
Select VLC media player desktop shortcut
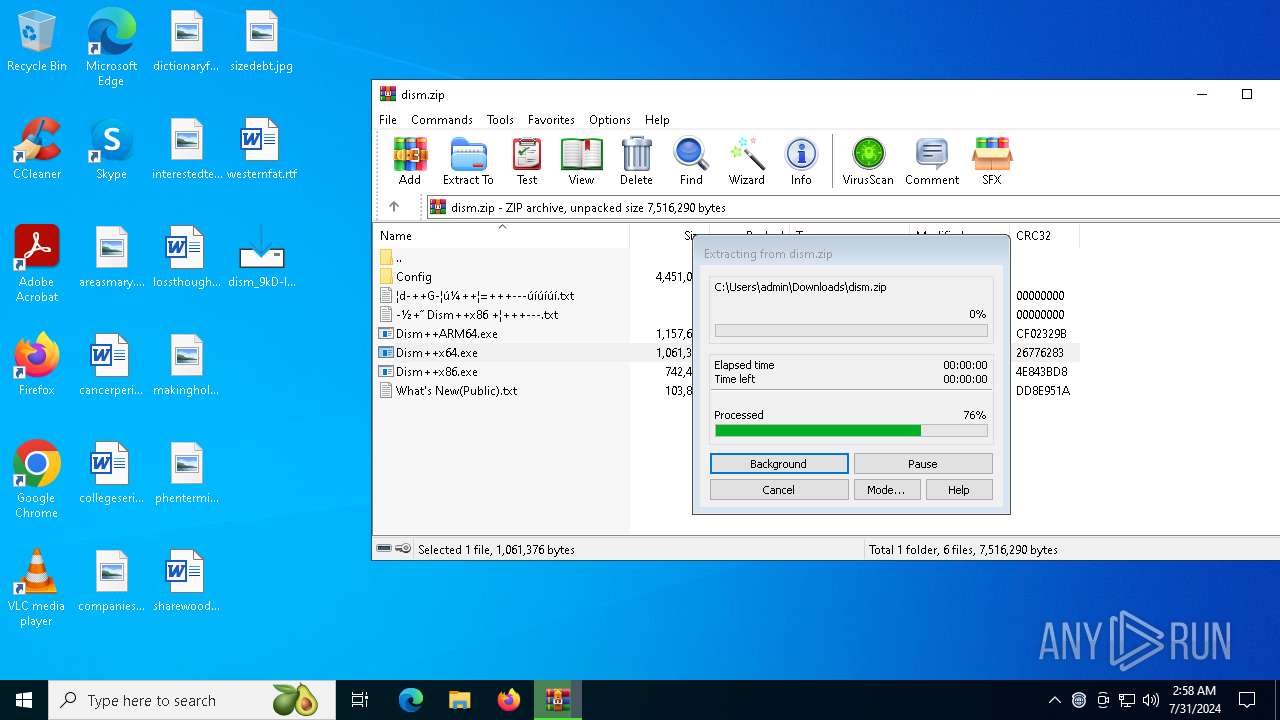(x=37, y=588)
